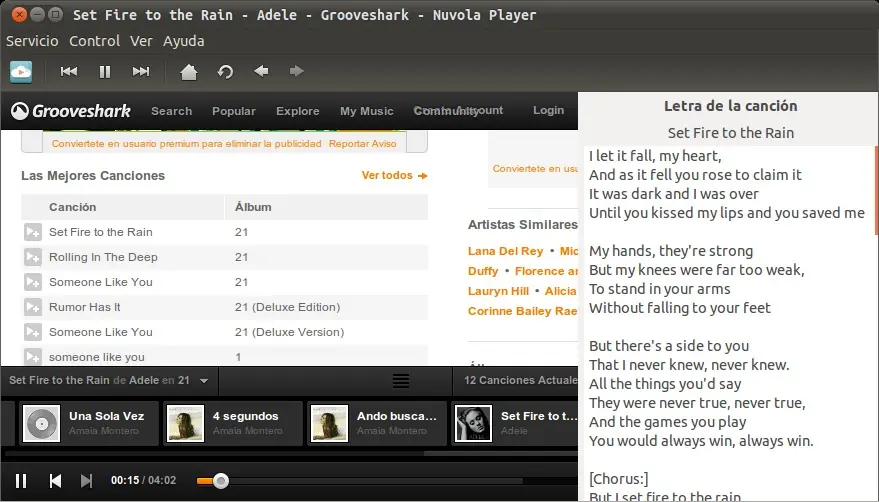Open similar artist Alicia
The height and width of the screenshot is (502, 879).
[561, 291]
